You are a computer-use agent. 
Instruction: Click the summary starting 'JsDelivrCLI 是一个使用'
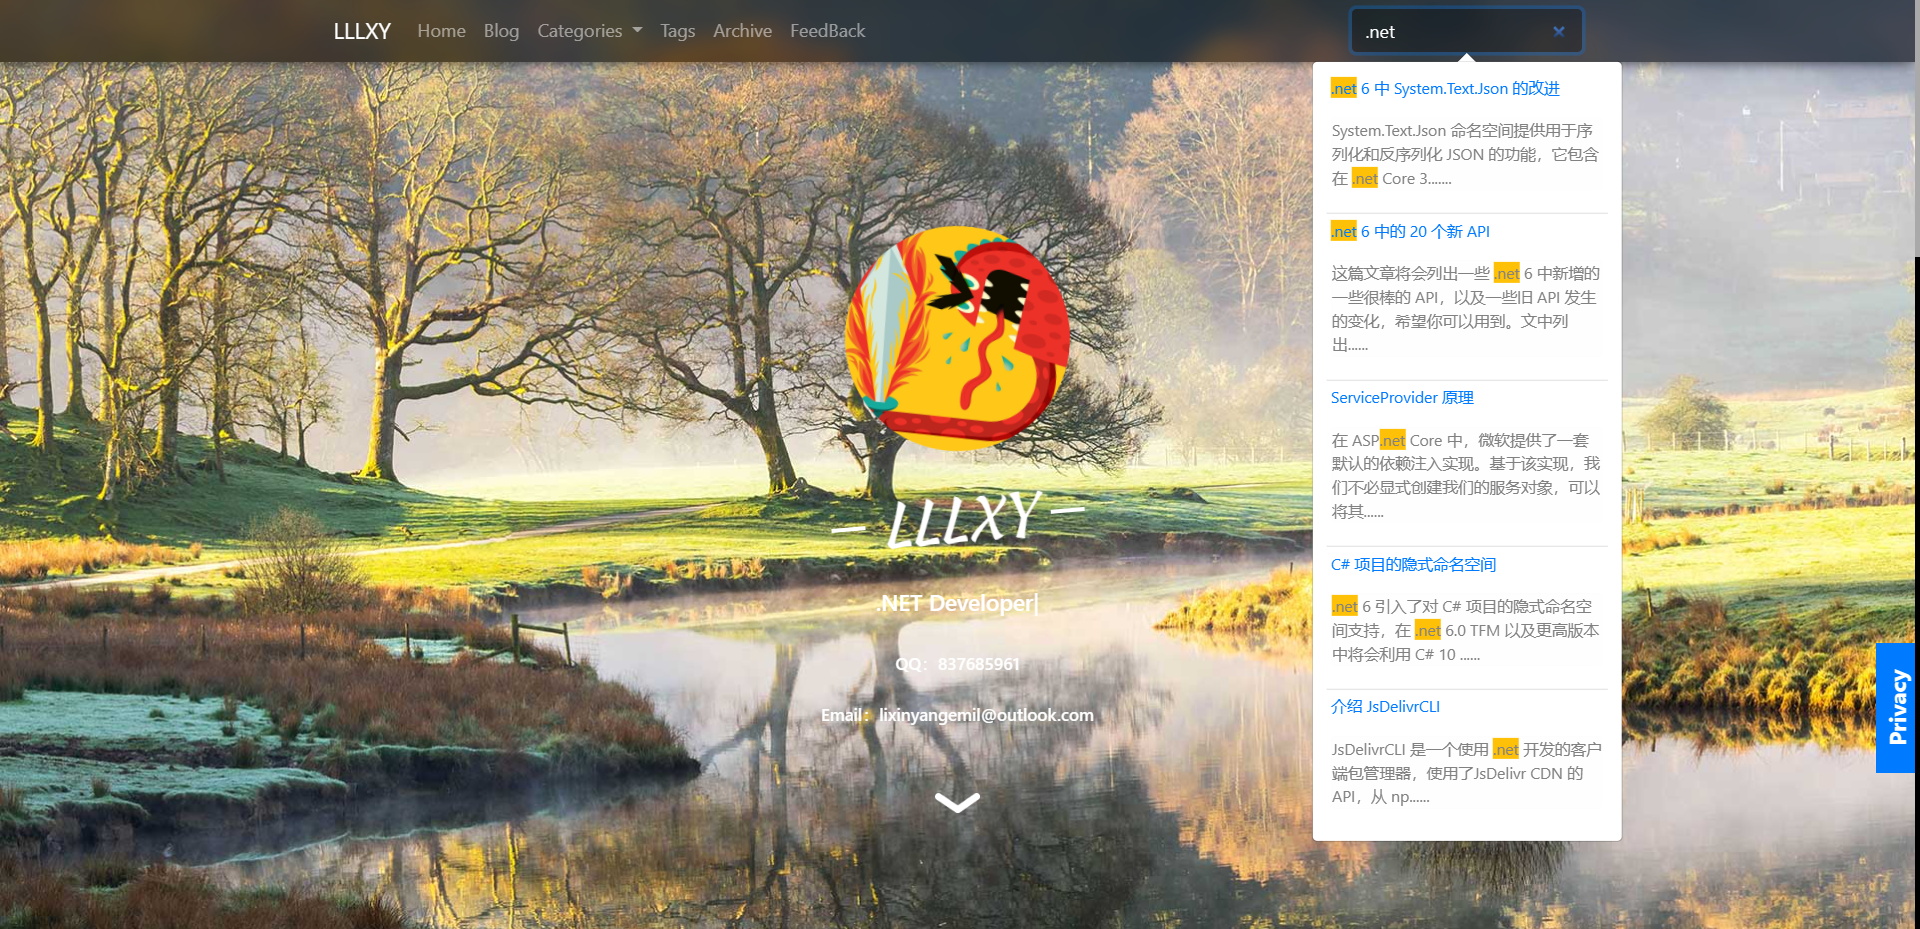coord(1465,773)
